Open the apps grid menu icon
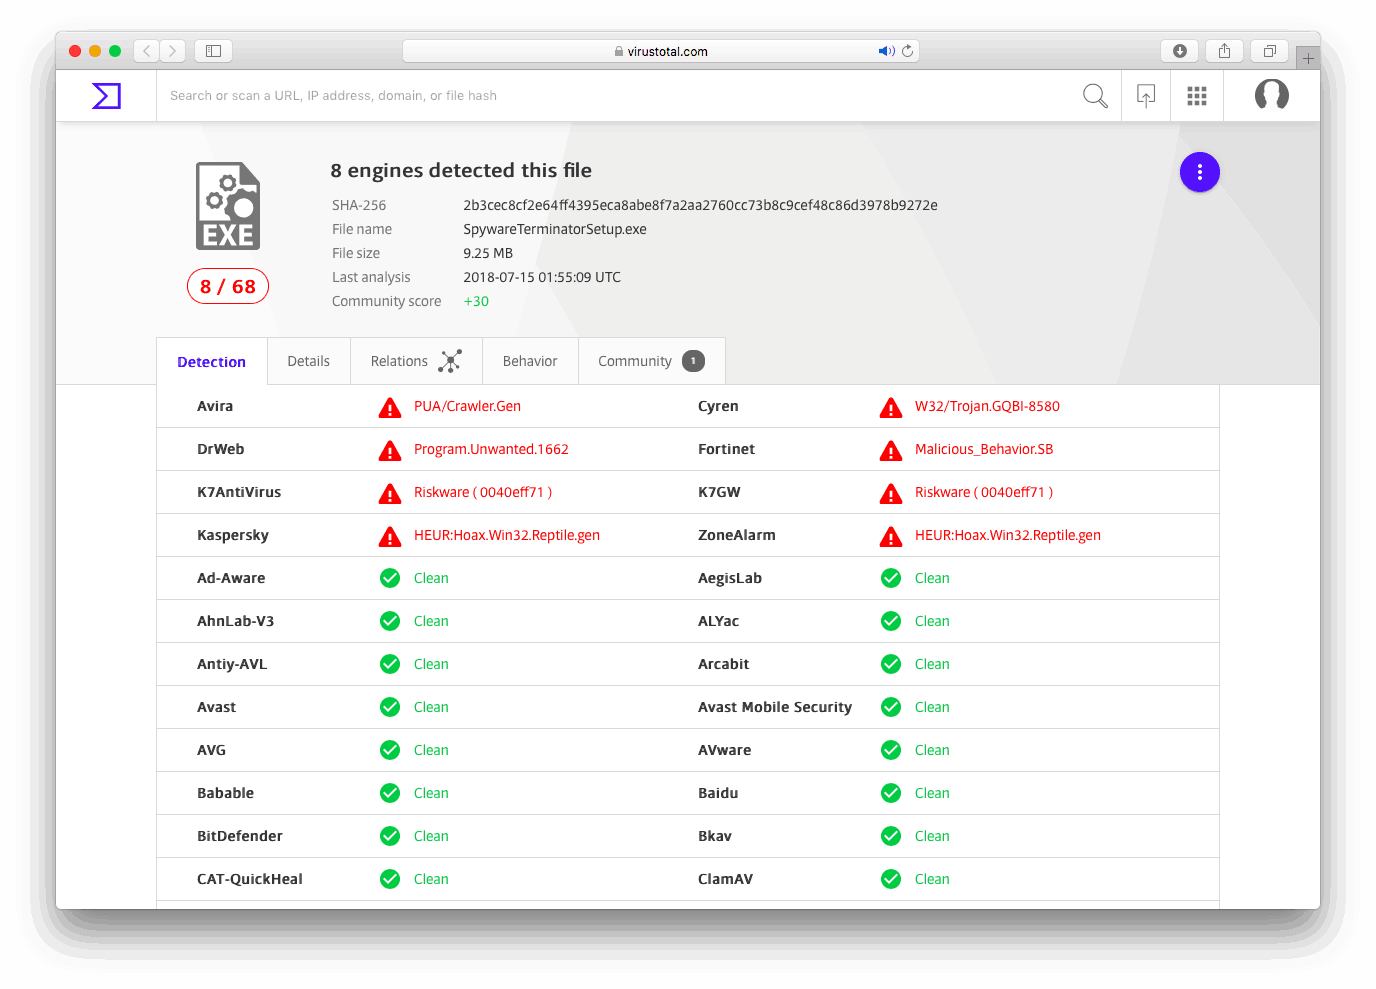The image size is (1376, 989). point(1197,96)
